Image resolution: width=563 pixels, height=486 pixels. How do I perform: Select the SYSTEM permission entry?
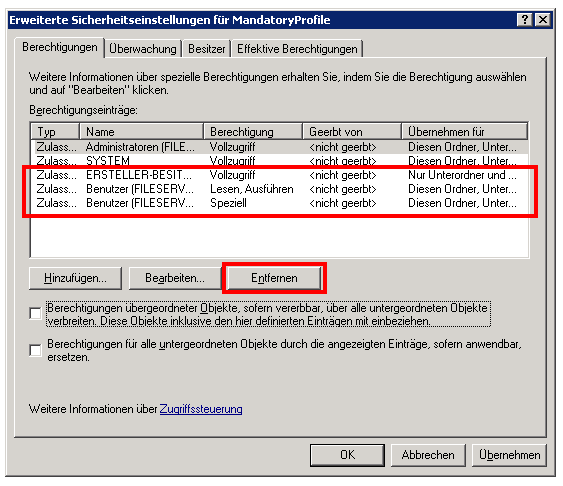[x=280, y=160]
